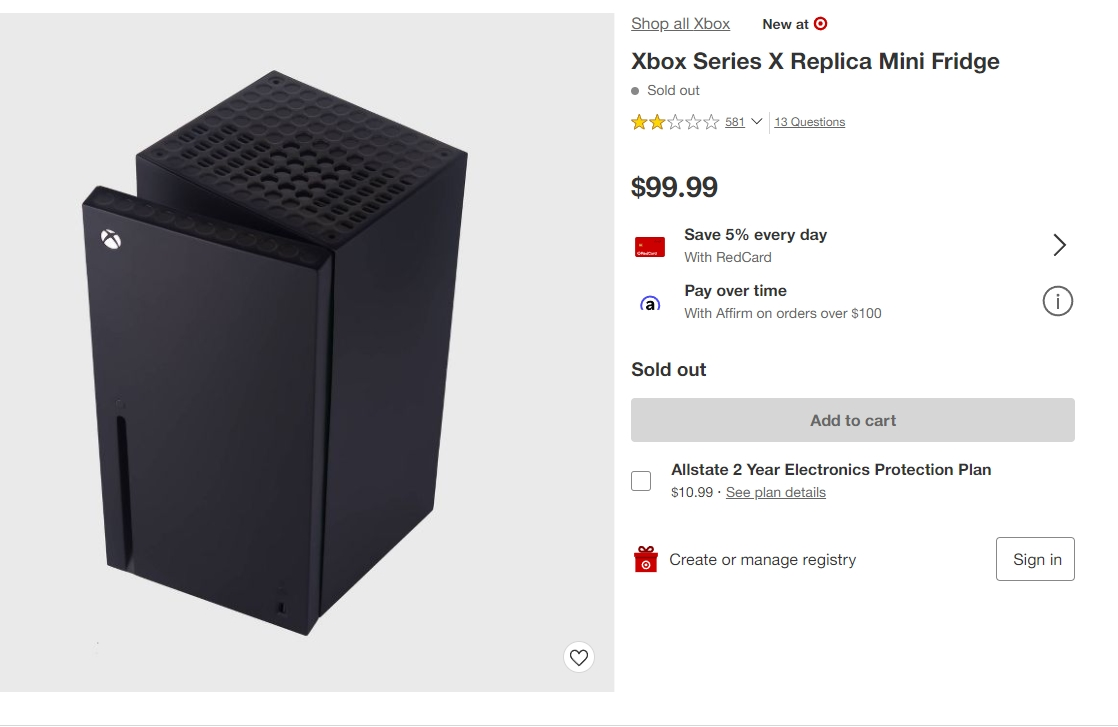The height and width of the screenshot is (727, 1118).
Task: Check the Allstate Protection Plan box
Action: (x=640, y=480)
